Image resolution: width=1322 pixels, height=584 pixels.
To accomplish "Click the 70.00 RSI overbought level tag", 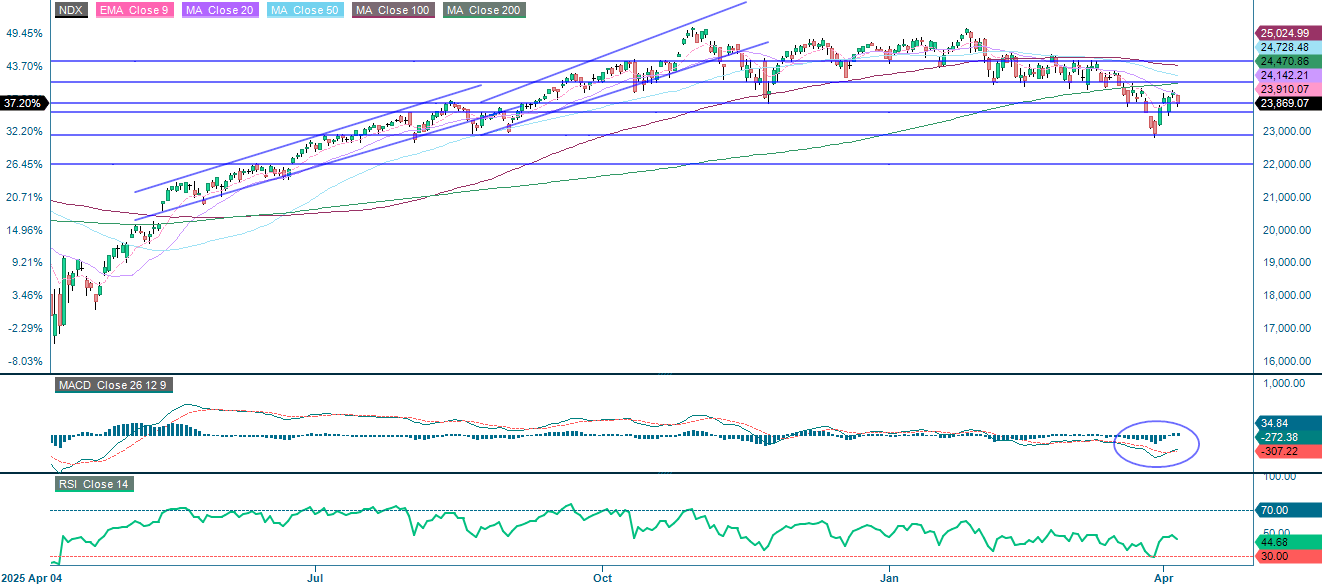I will pyautogui.click(x=1285, y=509).
